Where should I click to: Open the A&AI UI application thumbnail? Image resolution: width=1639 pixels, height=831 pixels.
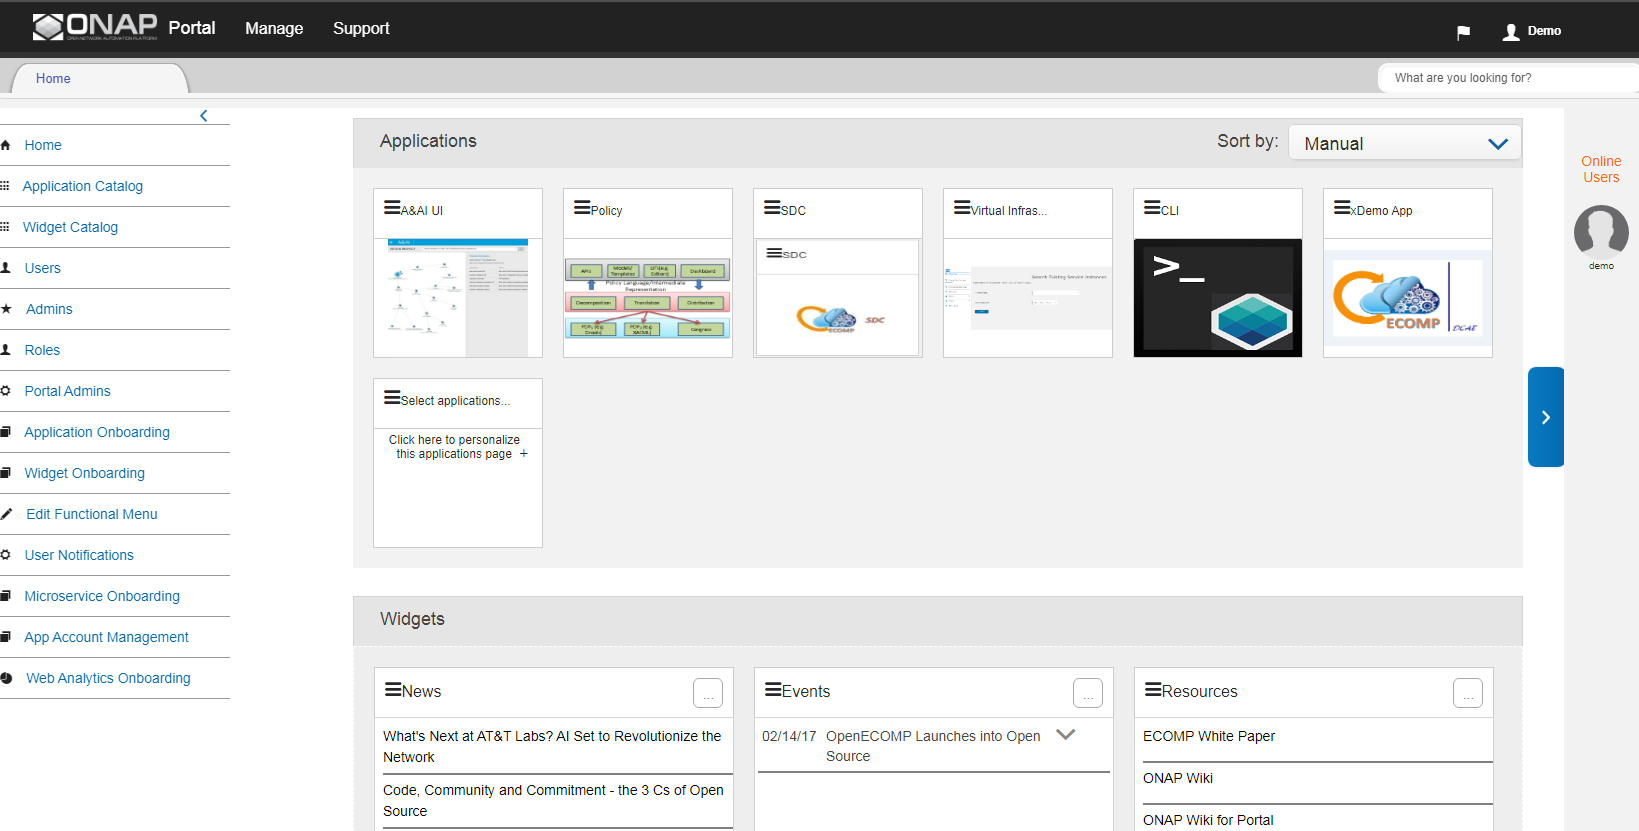458,298
